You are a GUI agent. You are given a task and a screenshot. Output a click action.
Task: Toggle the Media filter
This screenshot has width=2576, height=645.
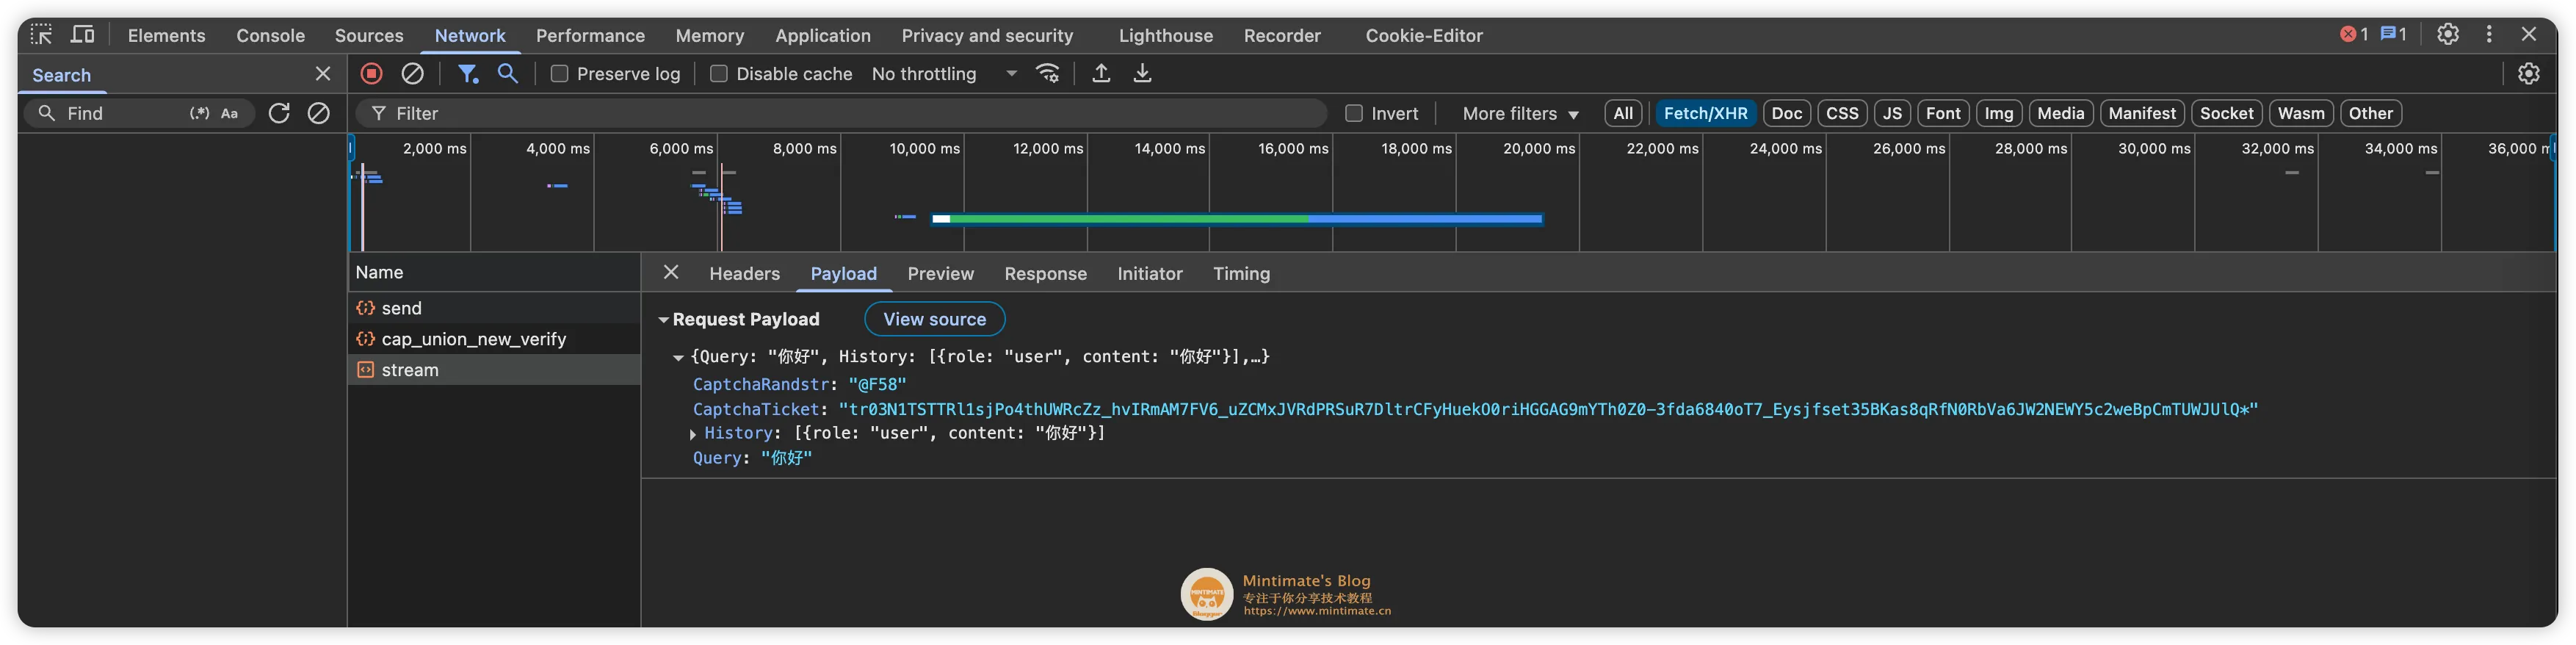pos(2061,113)
